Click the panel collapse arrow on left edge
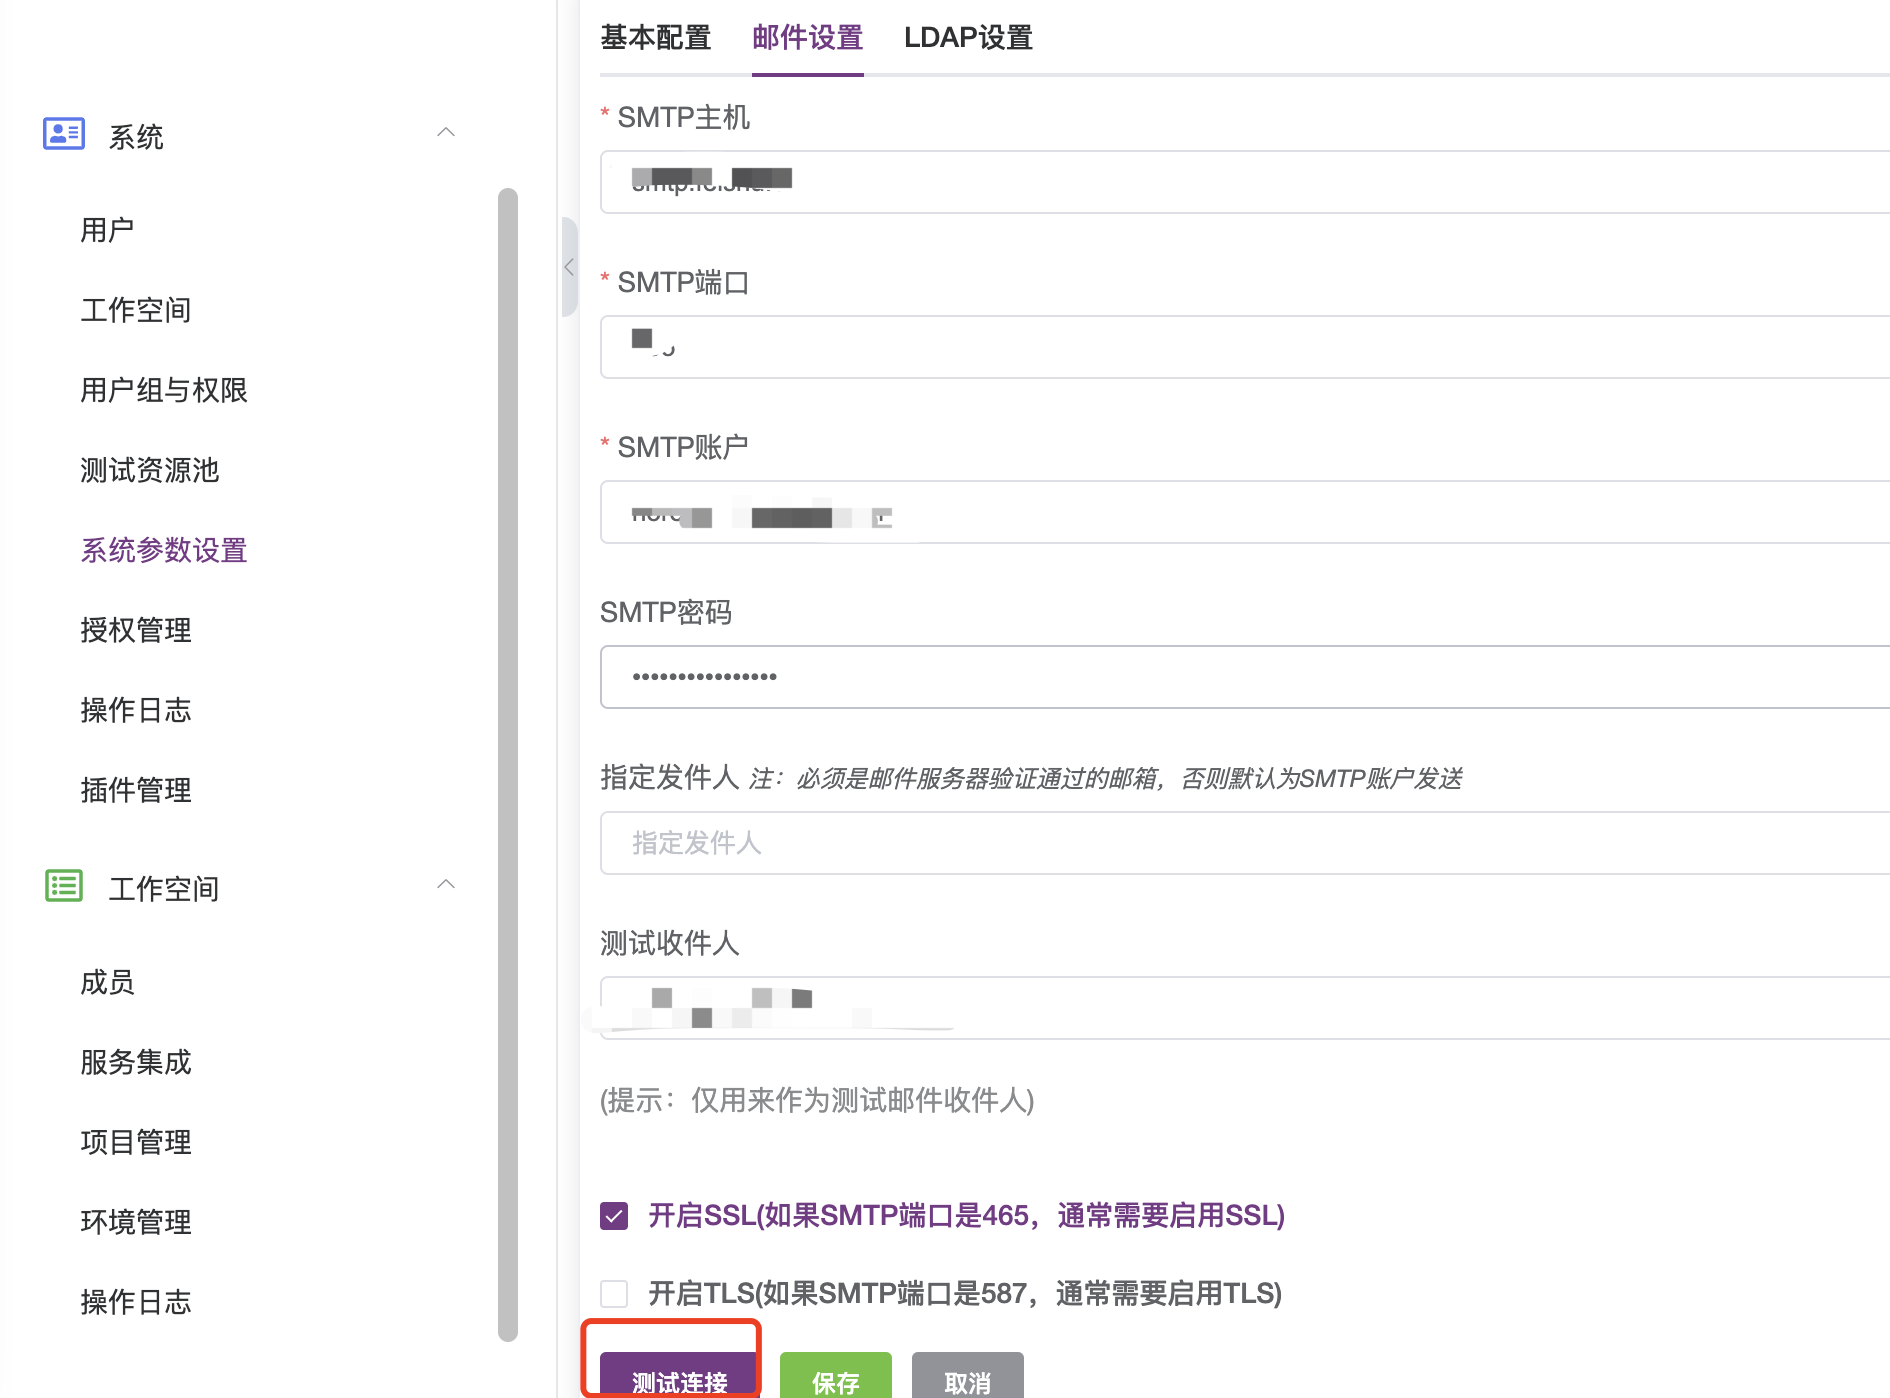Image resolution: width=1890 pixels, height=1398 pixels. [x=568, y=267]
